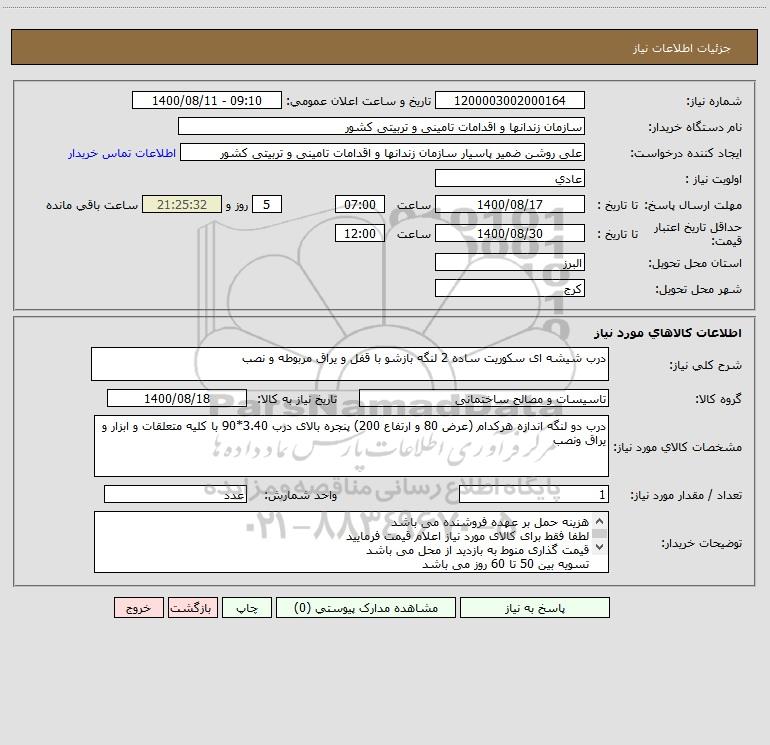Click the request creator field علی روشن ضمیر
Image resolution: width=770 pixels, height=745 pixels.
(383, 152)
